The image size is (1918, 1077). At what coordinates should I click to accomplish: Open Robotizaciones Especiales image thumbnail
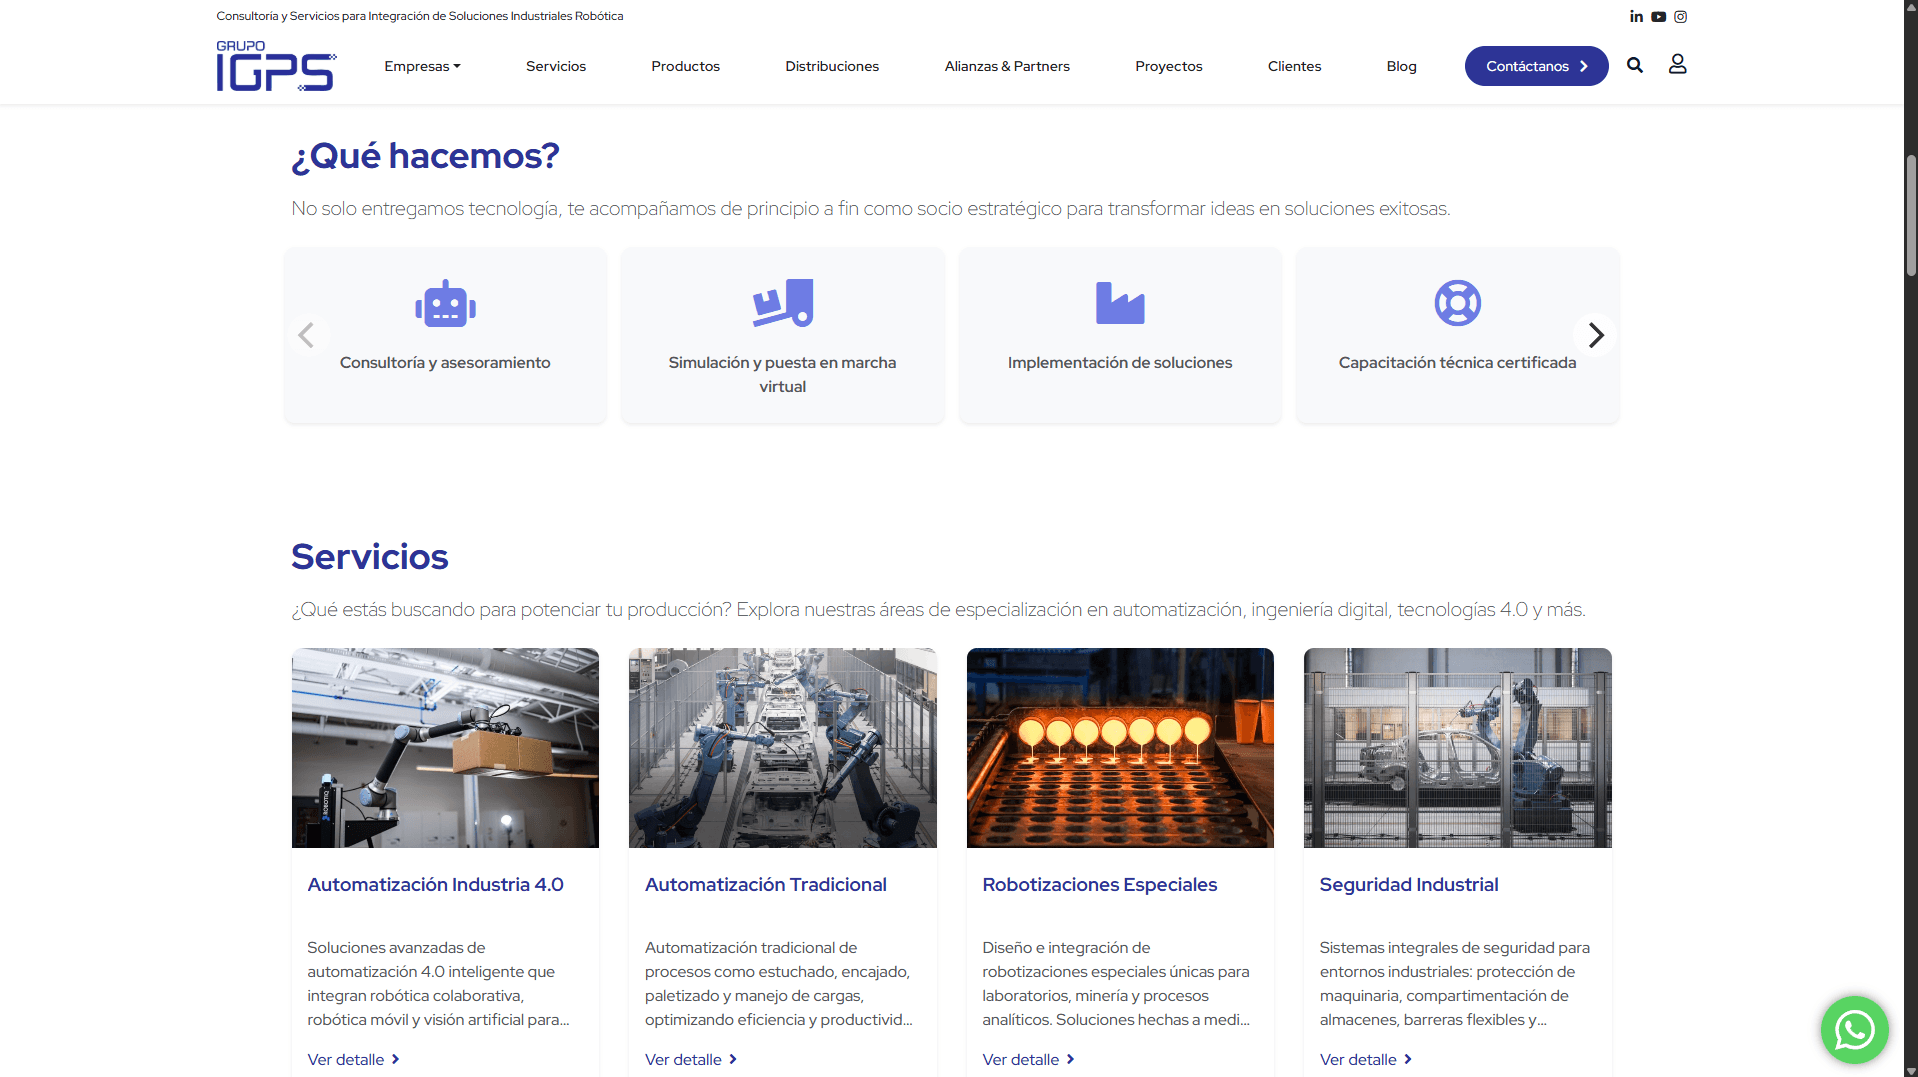[1120, 748]
